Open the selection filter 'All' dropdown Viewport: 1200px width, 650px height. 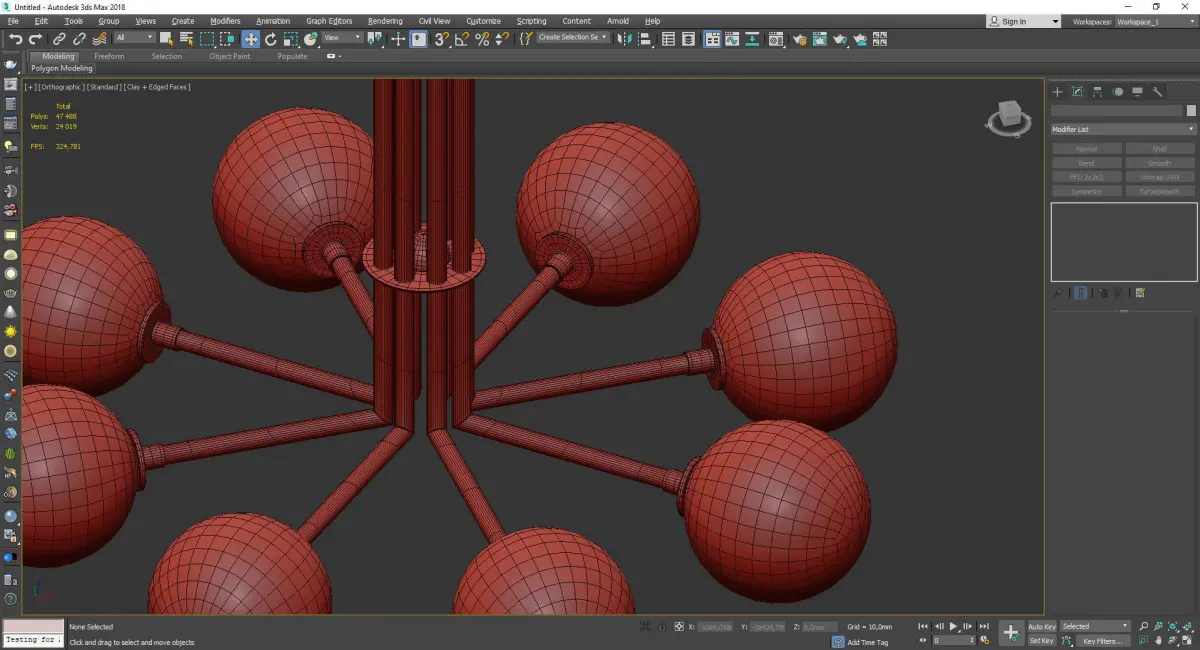pyautogui.click(x=134, y=38)
